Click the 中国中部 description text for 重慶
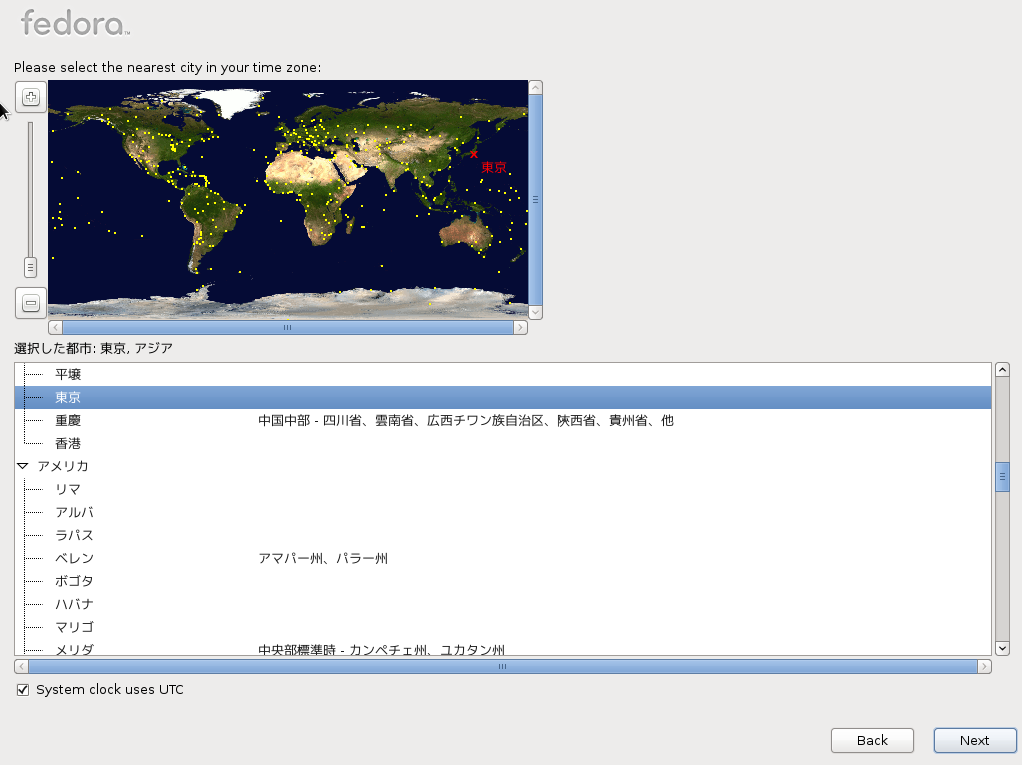The image size is (1022, 765). [466, 420]
